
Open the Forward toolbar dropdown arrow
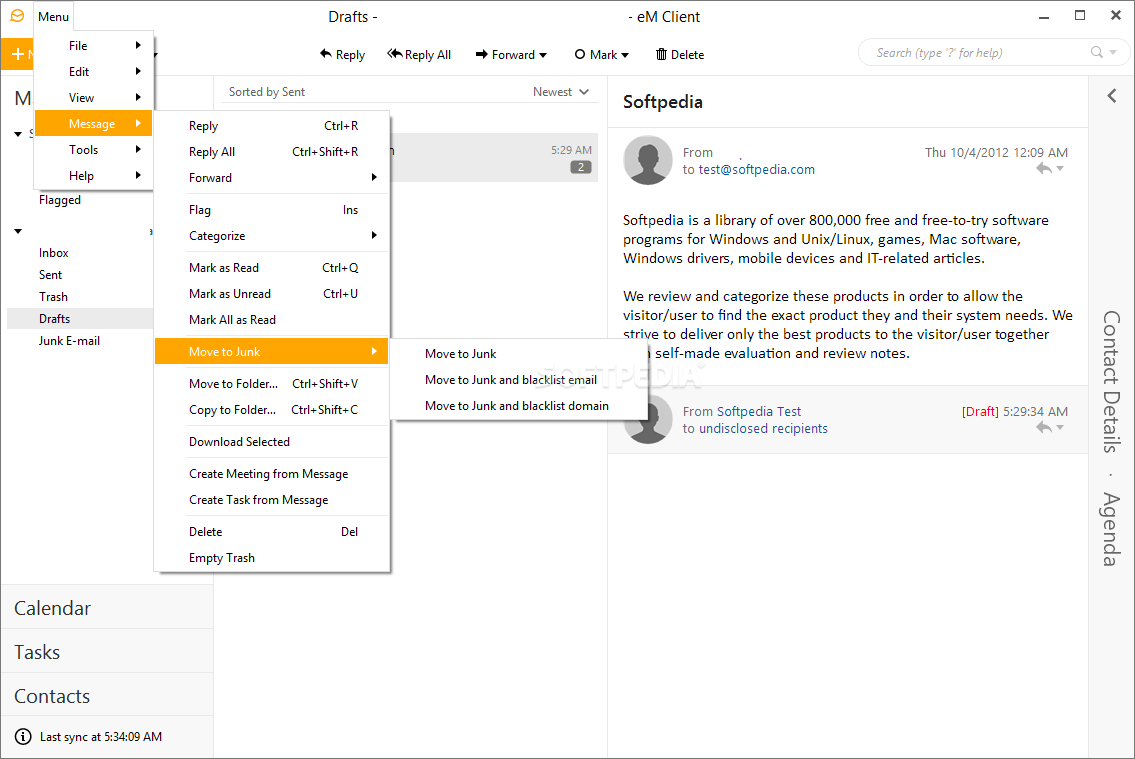click(x=543, y=55)
